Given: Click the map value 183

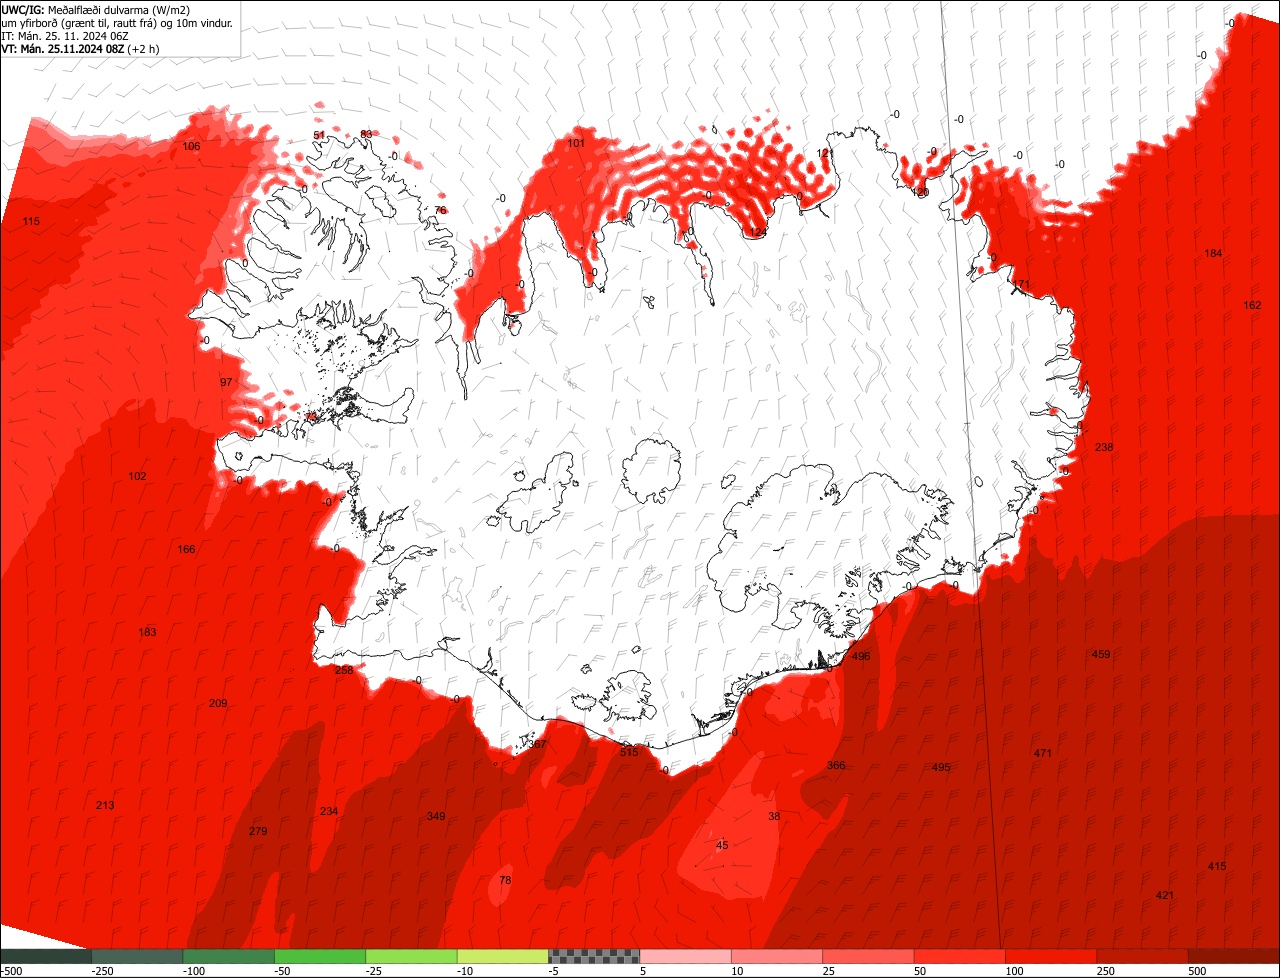Looking at the screenshot, I should [x=147, y=632].
